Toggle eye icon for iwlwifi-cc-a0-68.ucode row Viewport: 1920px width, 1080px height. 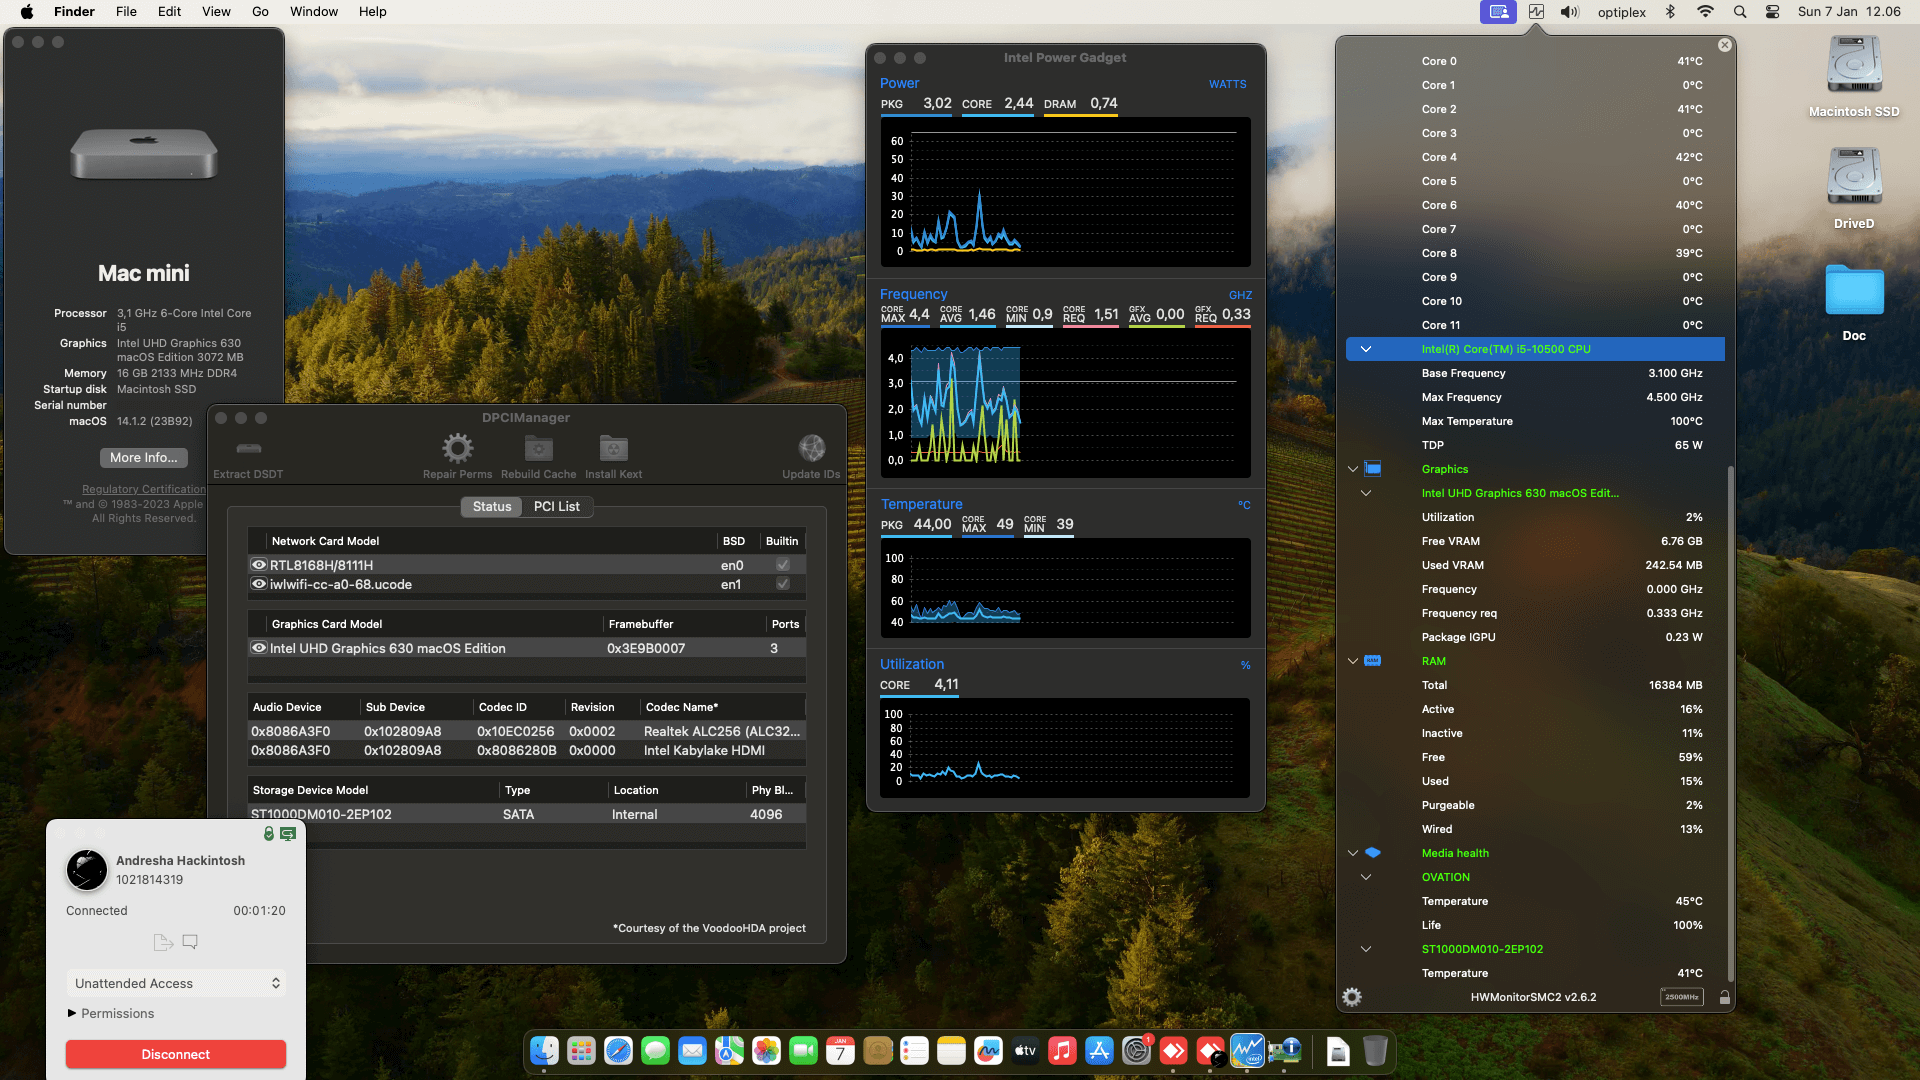[259, 584]
